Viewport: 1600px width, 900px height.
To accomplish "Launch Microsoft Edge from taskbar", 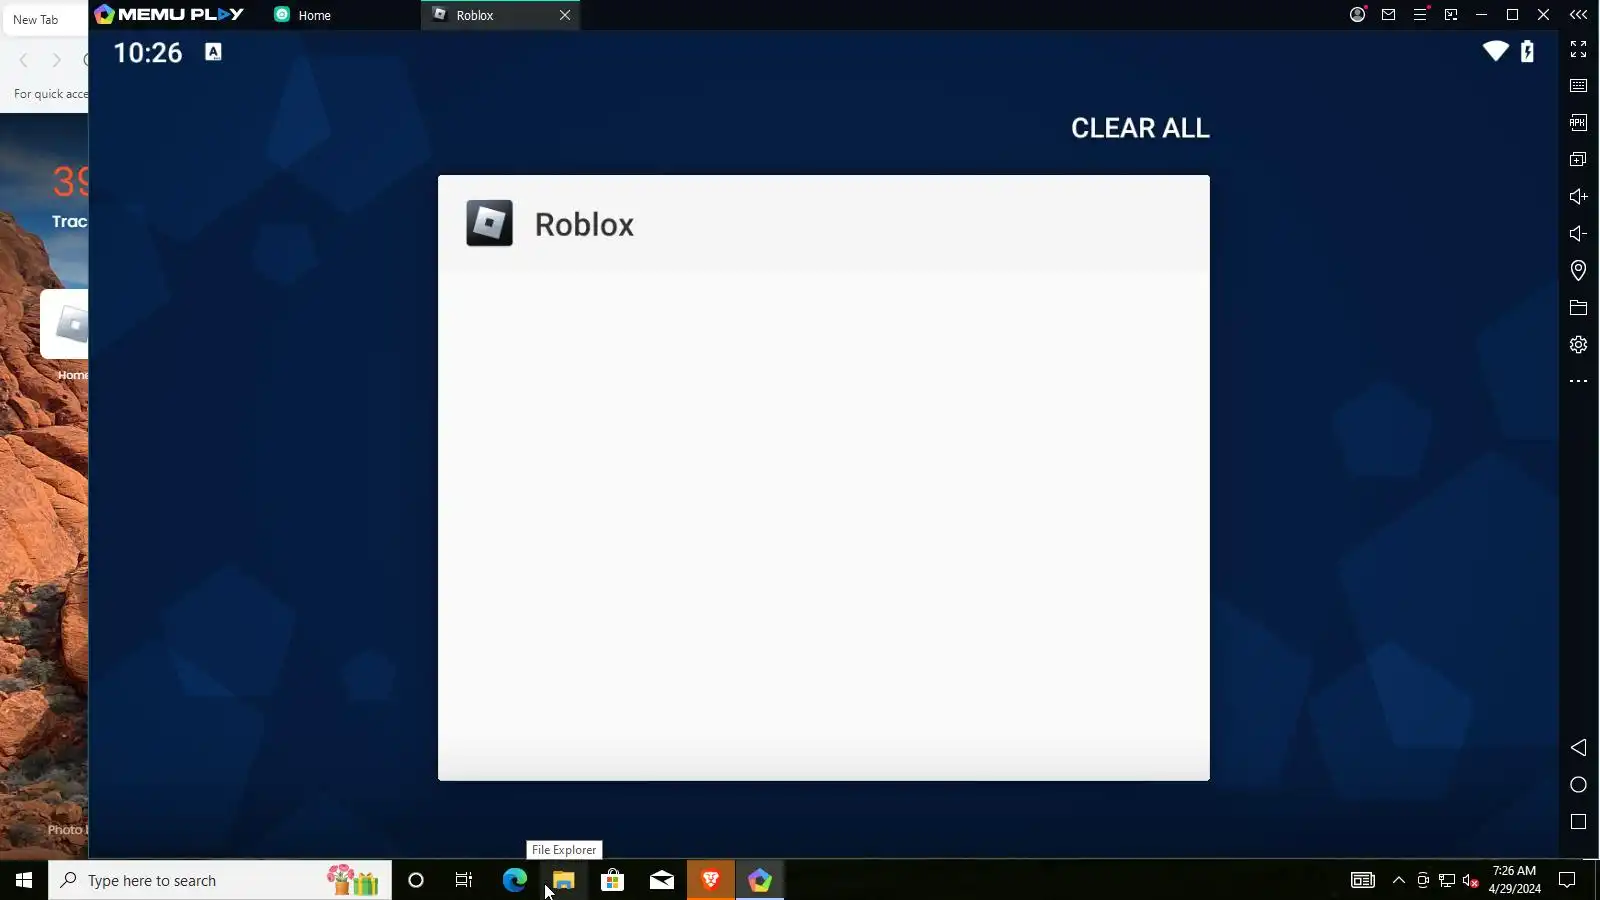I will [514, 880].
